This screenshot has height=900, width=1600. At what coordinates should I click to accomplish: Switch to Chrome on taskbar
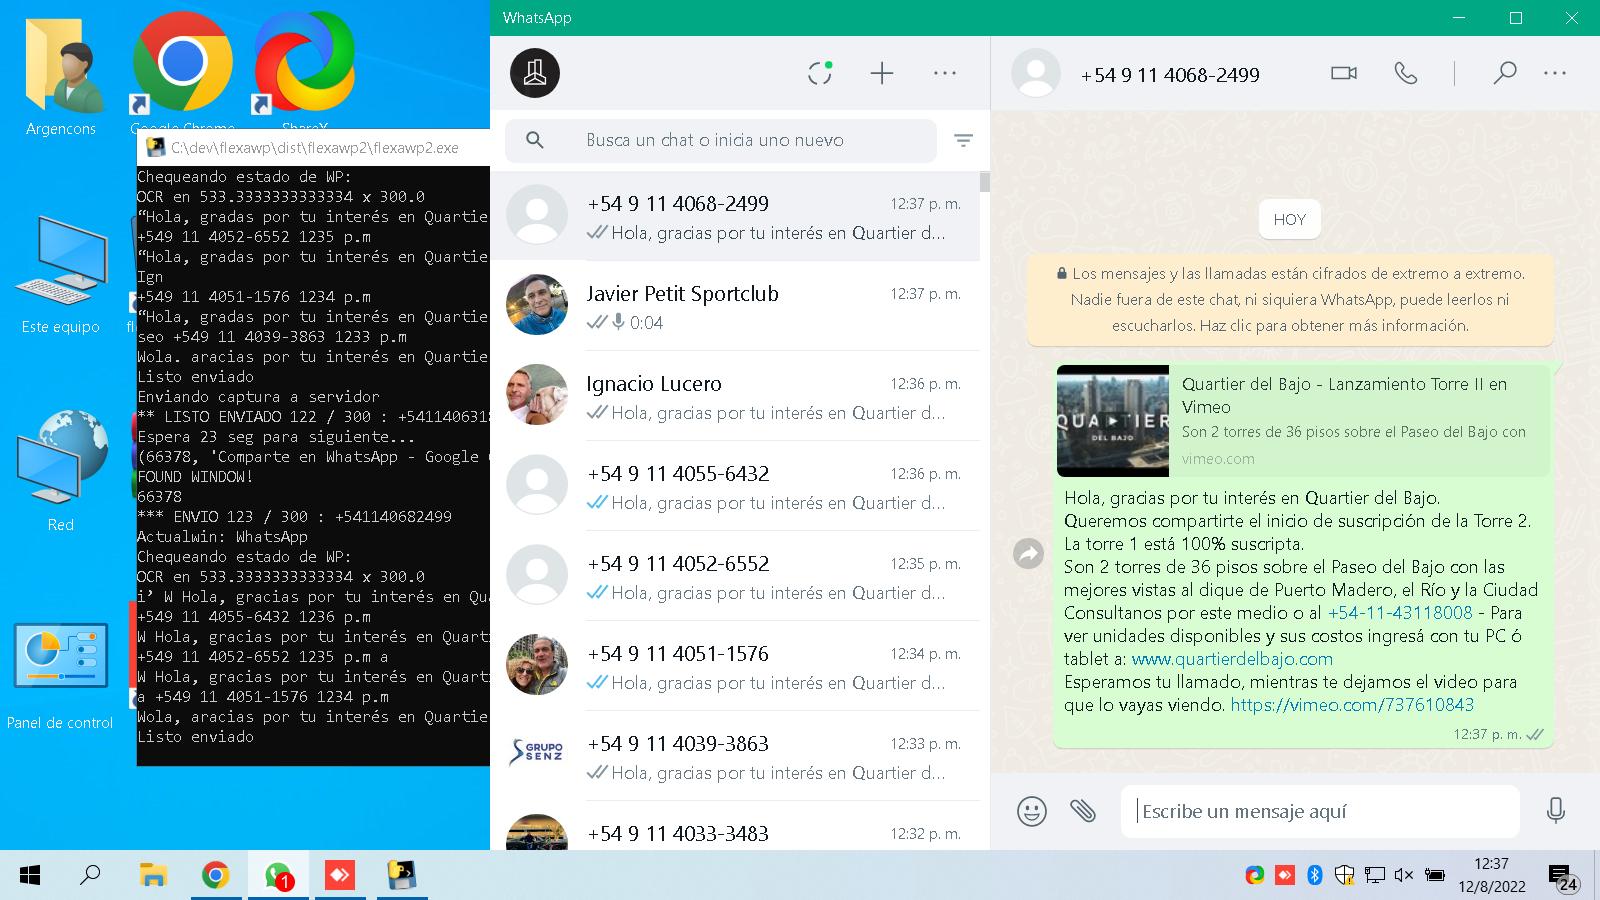click(x=215, y=876)
